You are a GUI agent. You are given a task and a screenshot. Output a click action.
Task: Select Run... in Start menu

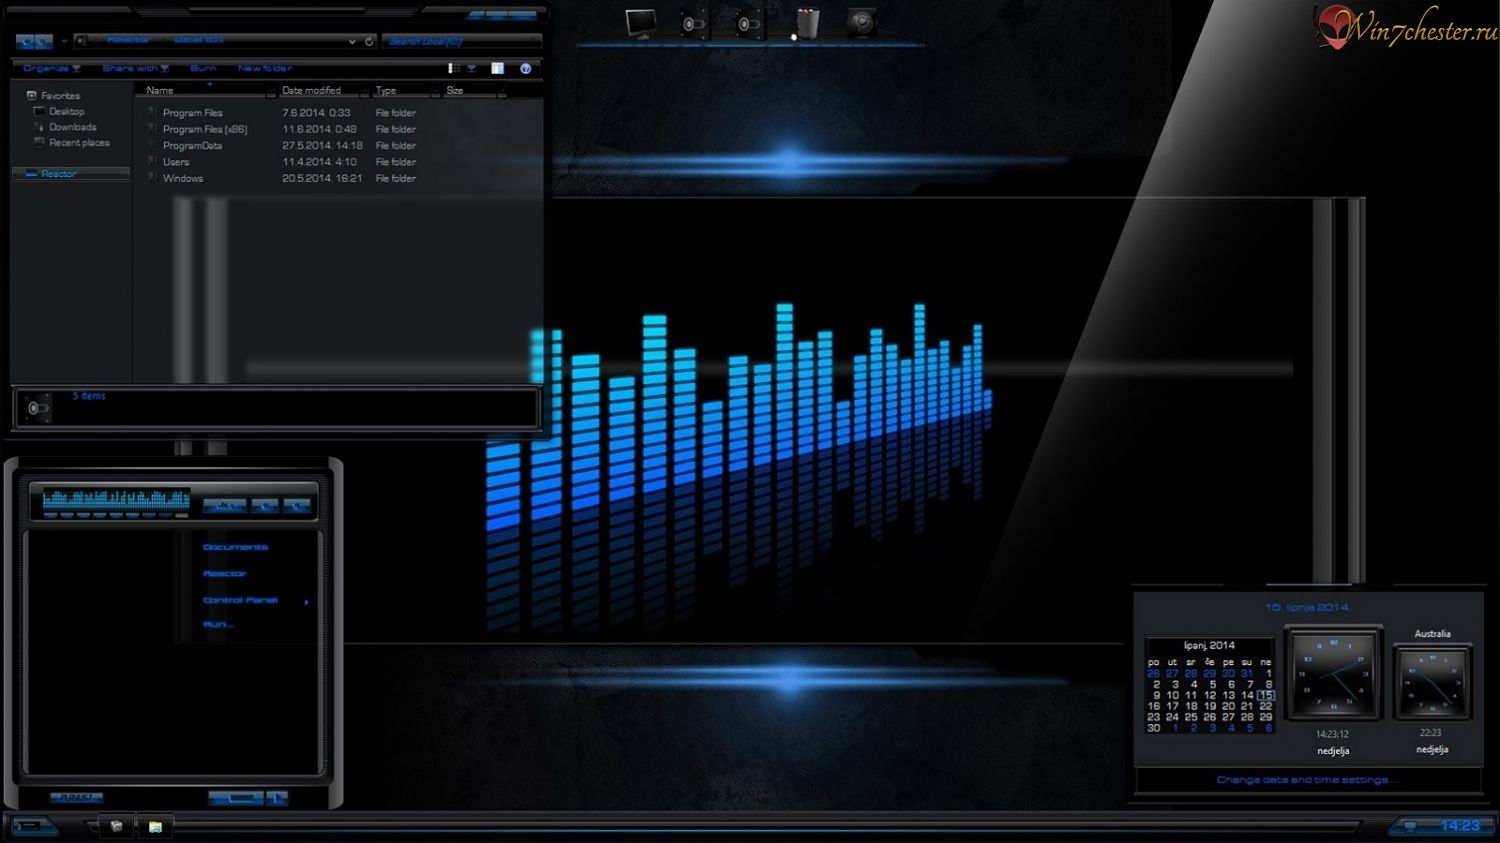point(218,624)
